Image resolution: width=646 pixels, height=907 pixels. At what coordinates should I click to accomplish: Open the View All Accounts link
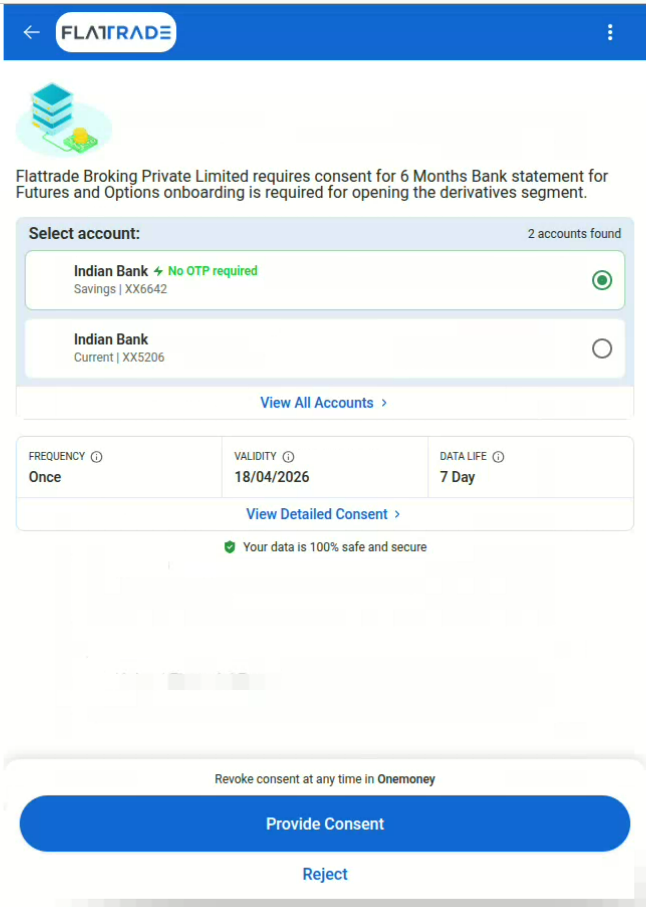click(316, 403)
